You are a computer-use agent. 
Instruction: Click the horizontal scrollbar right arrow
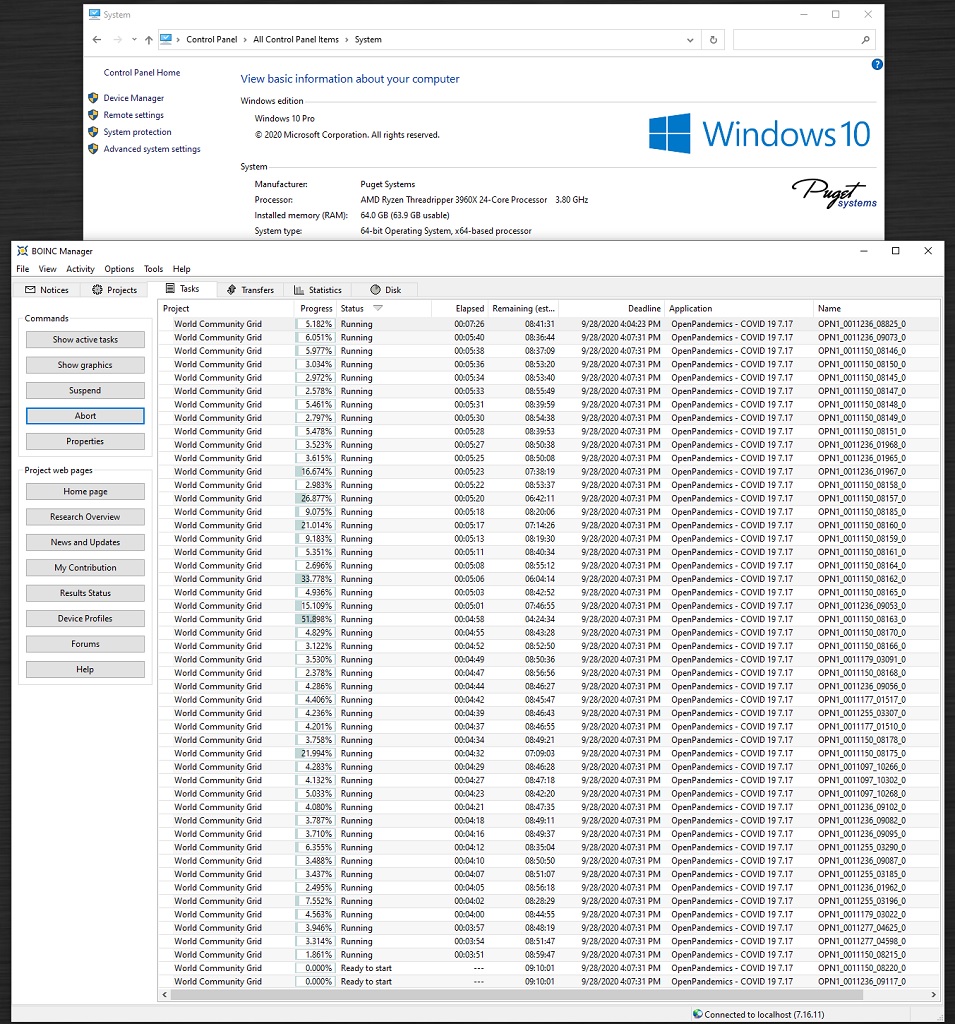pyautogui.click(x=933, y=995)
